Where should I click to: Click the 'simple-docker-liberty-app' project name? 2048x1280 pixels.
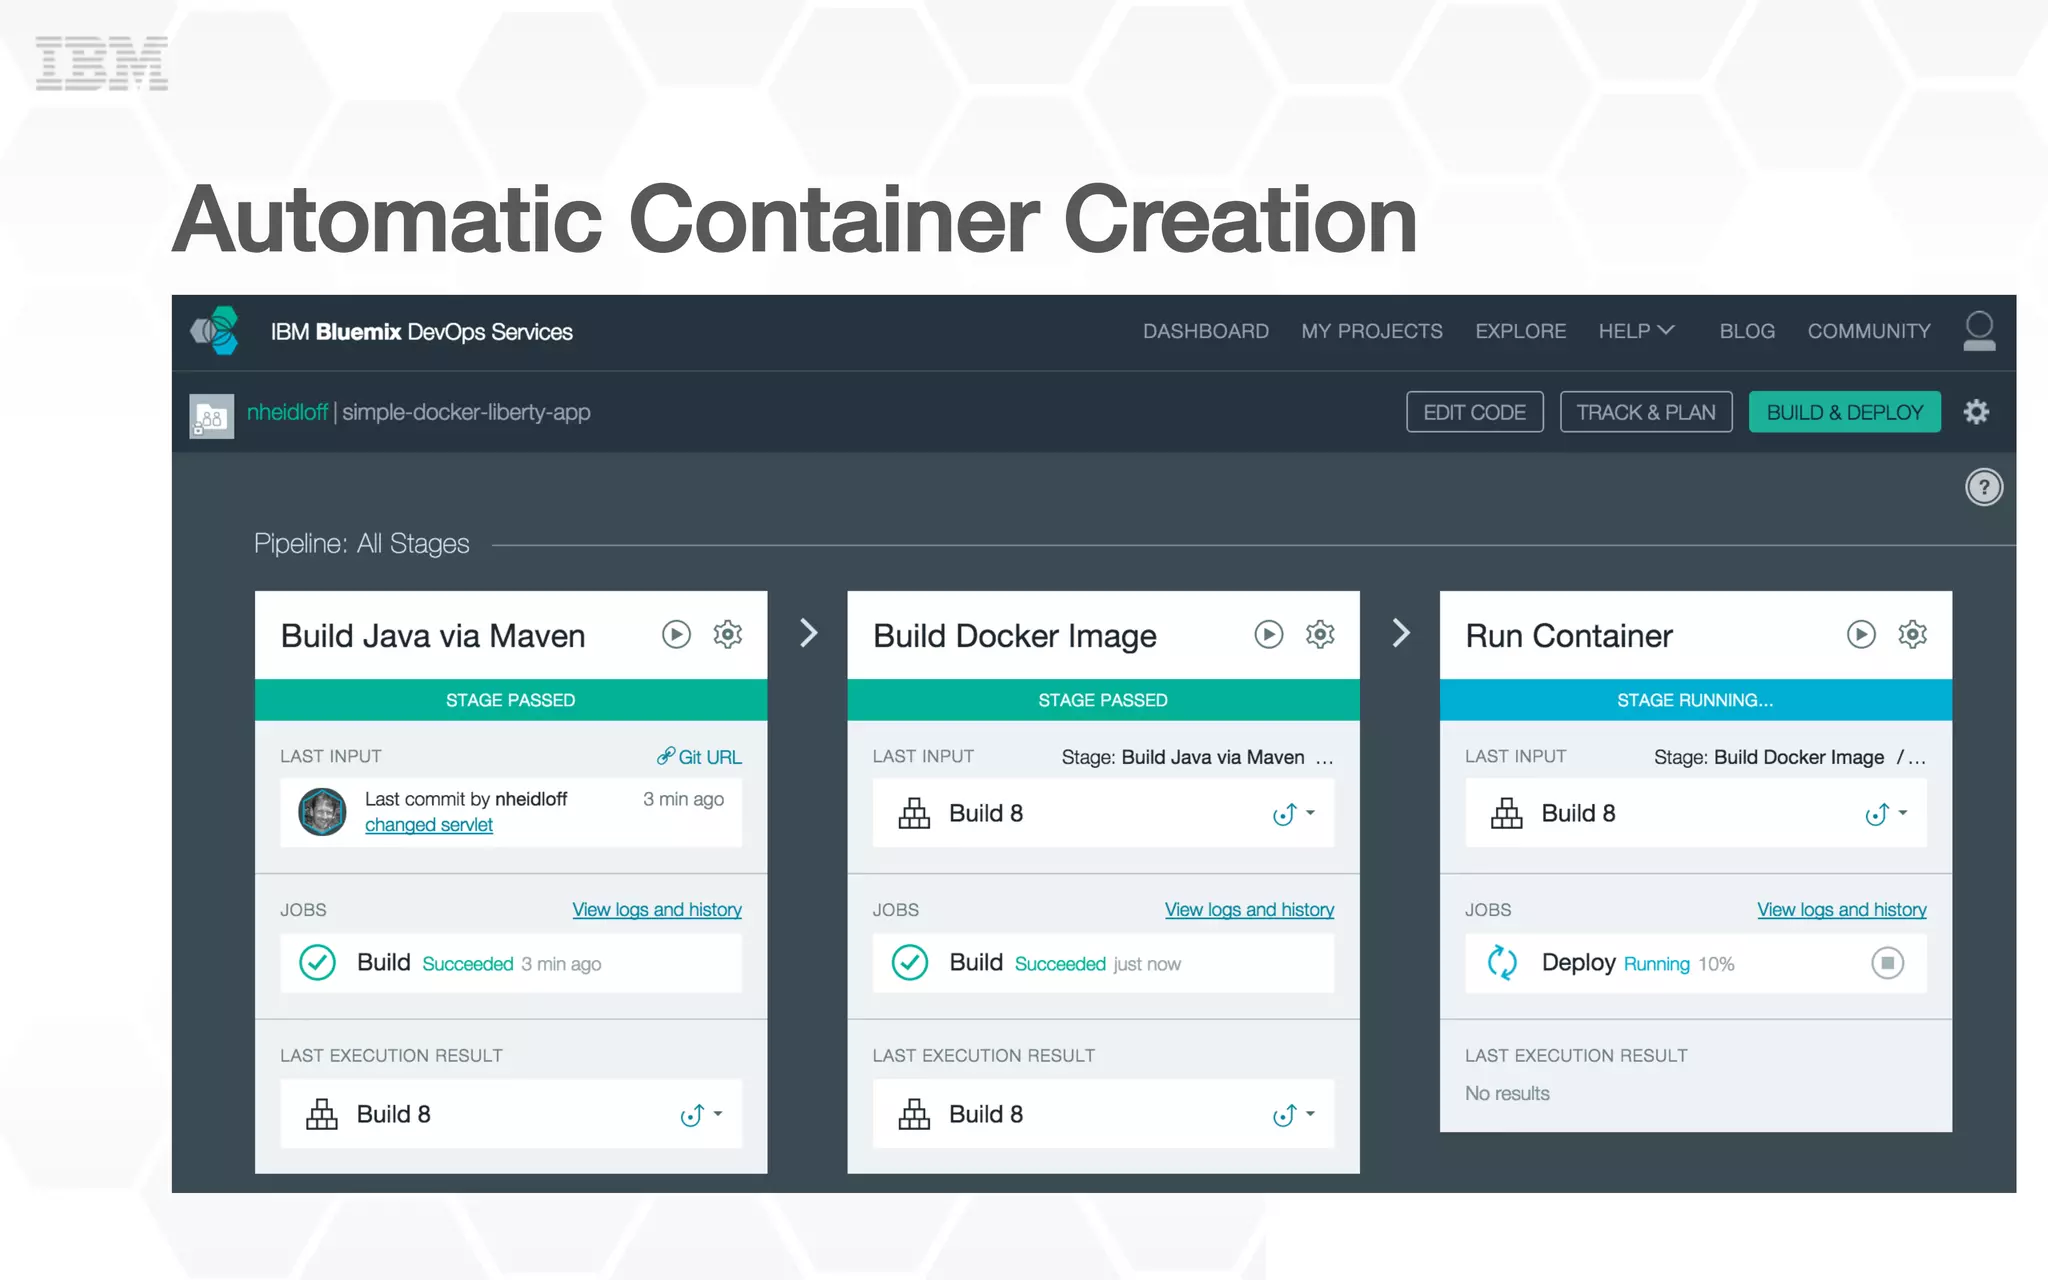coord(466,412)
